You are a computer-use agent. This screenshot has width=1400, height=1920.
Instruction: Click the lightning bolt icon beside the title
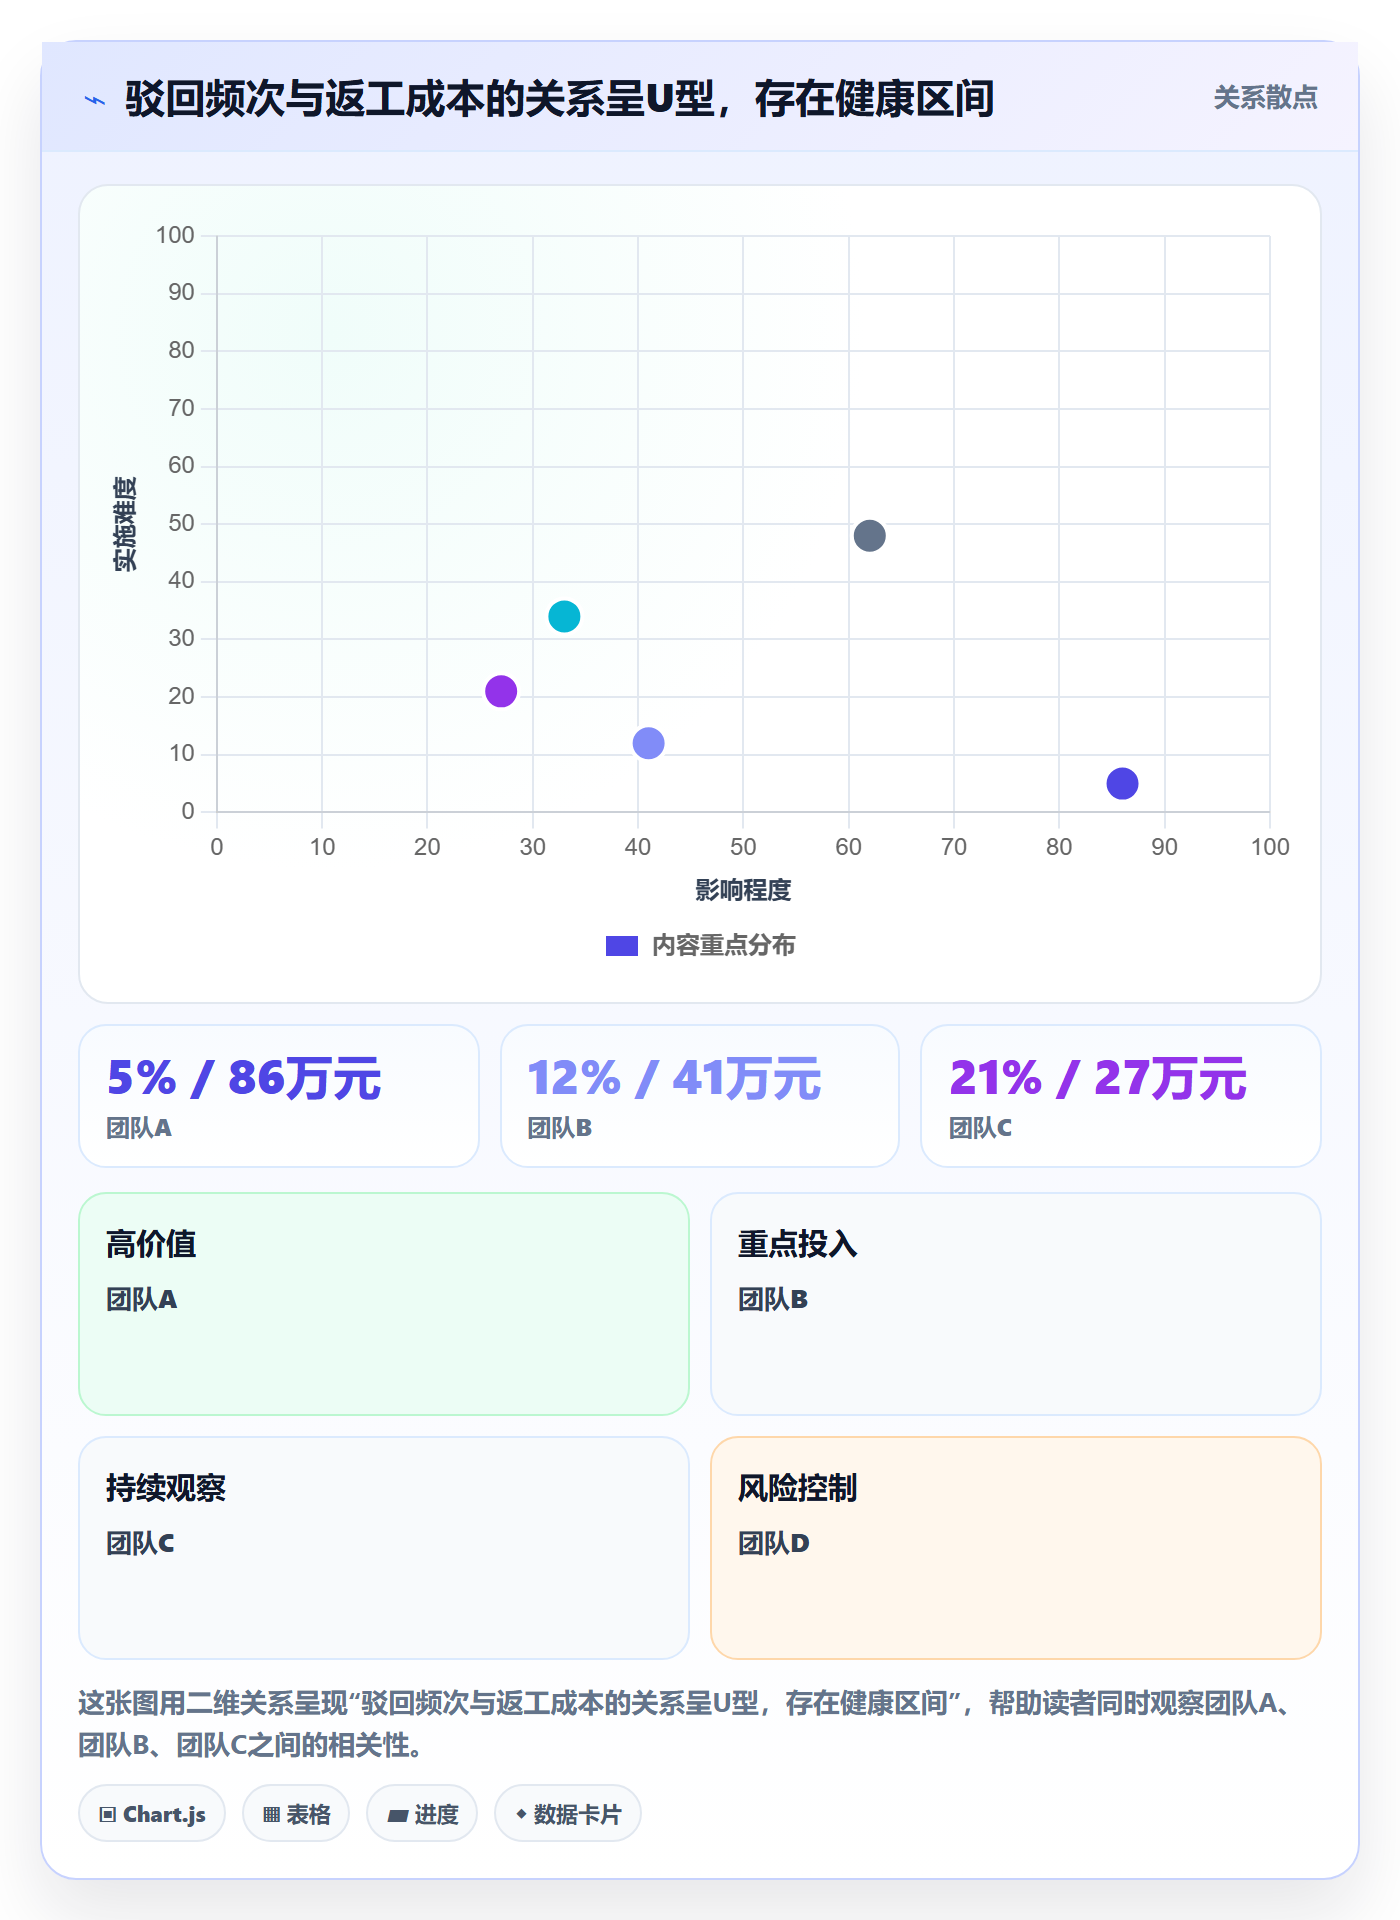point(95,100)
